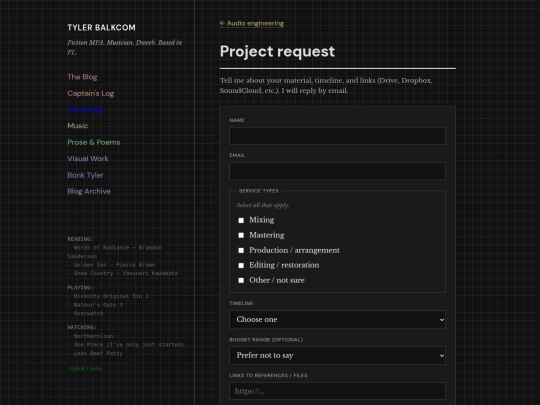This screenshot has width=540, height=405.
Task: Click 'Lean Beef Patty' watching entry
Action: (x=95, y=353)
